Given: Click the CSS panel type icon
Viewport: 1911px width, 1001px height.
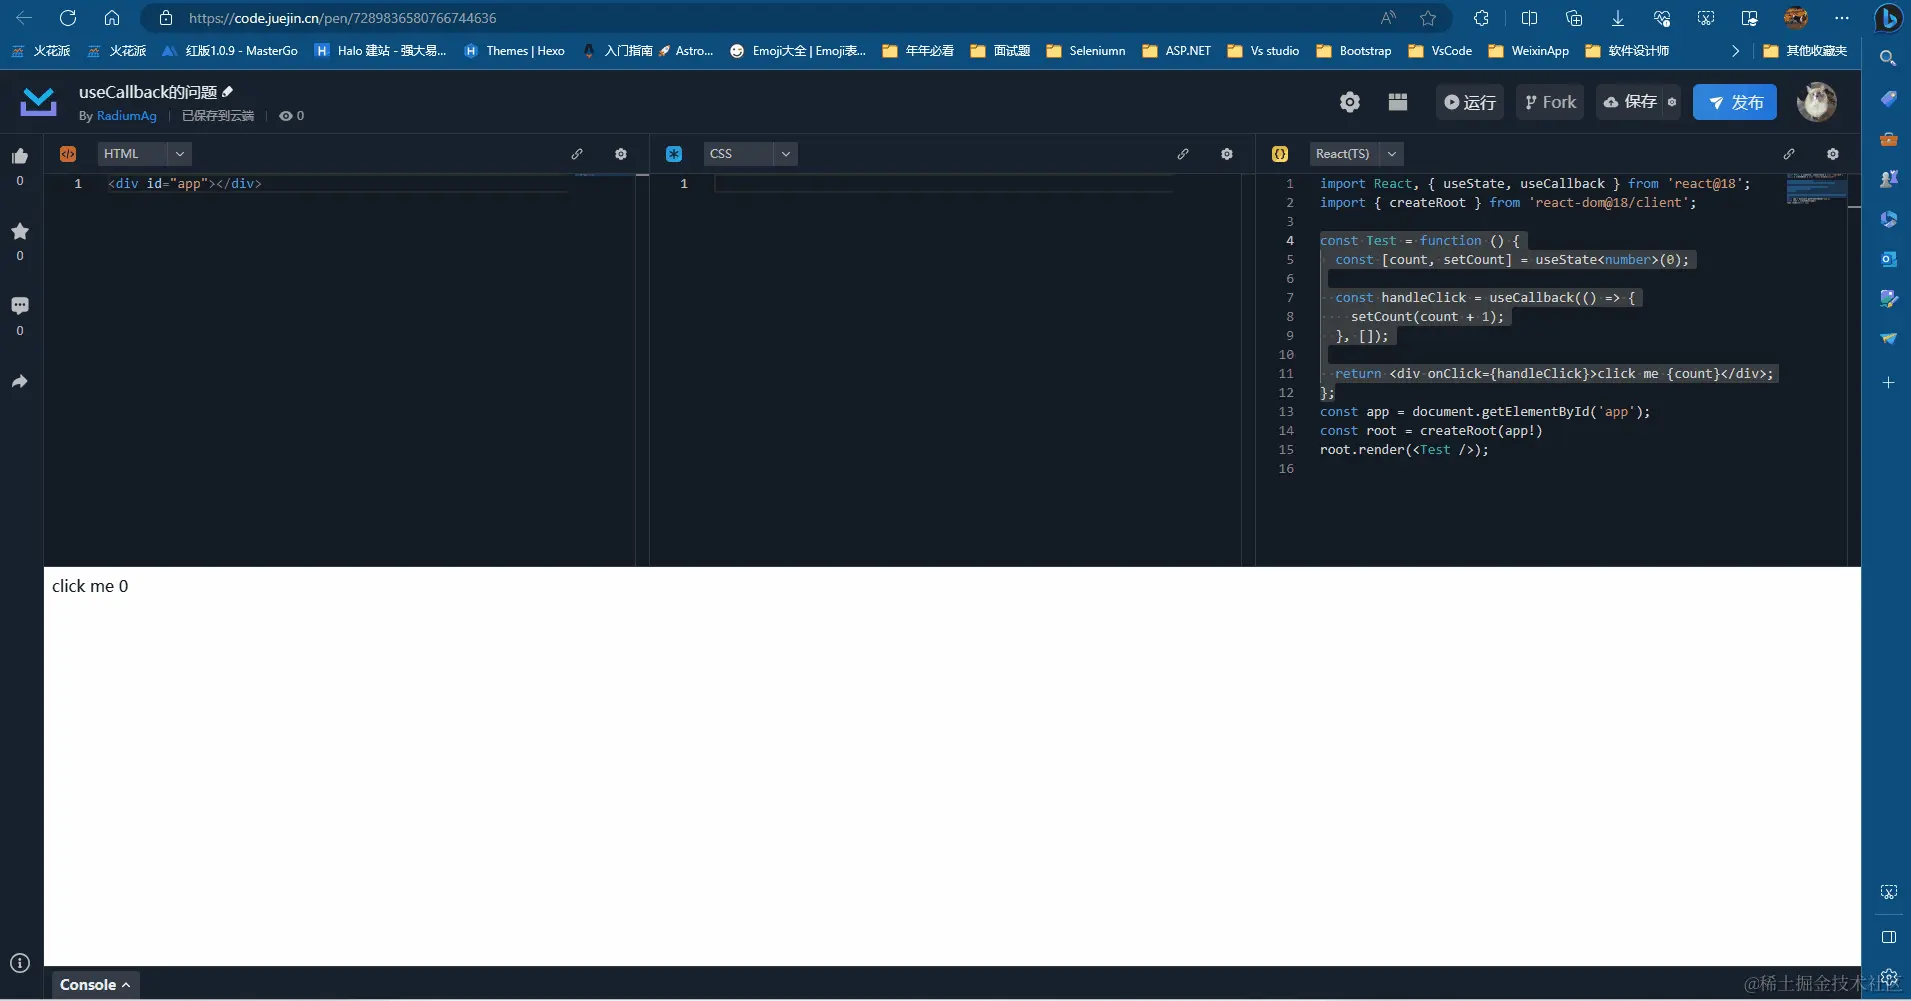Looking at the screenshot, I should 674,154.
